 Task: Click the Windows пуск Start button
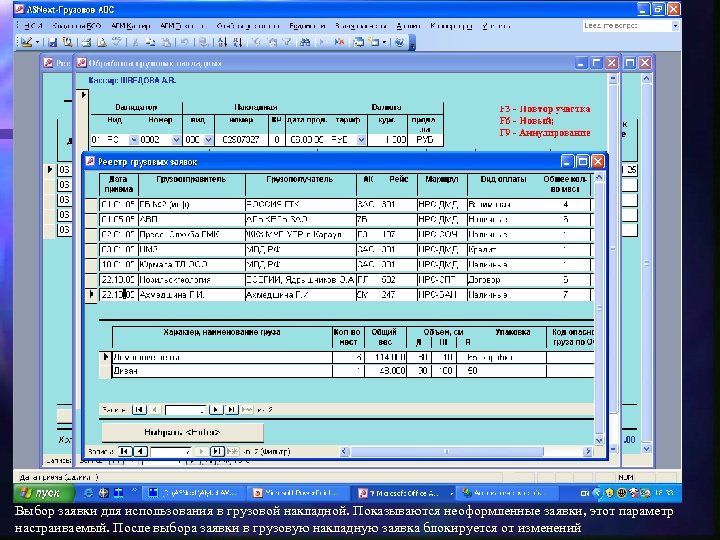44,493
